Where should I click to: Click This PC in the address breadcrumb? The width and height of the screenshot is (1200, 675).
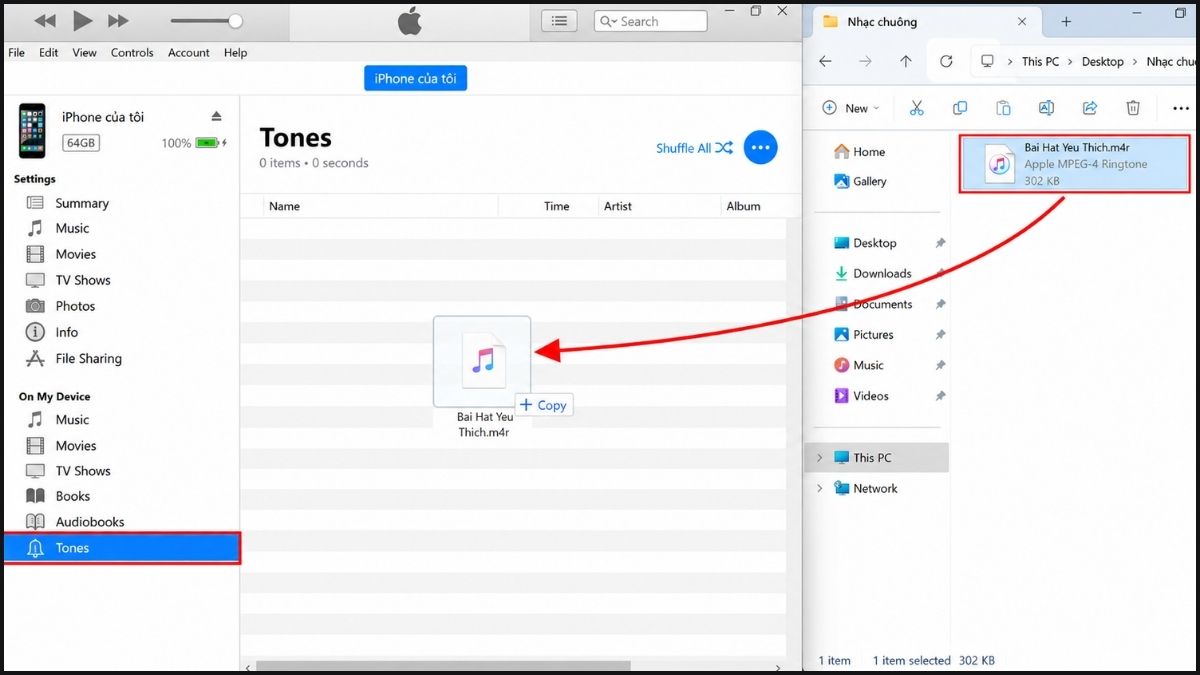tap(1040, 61)
